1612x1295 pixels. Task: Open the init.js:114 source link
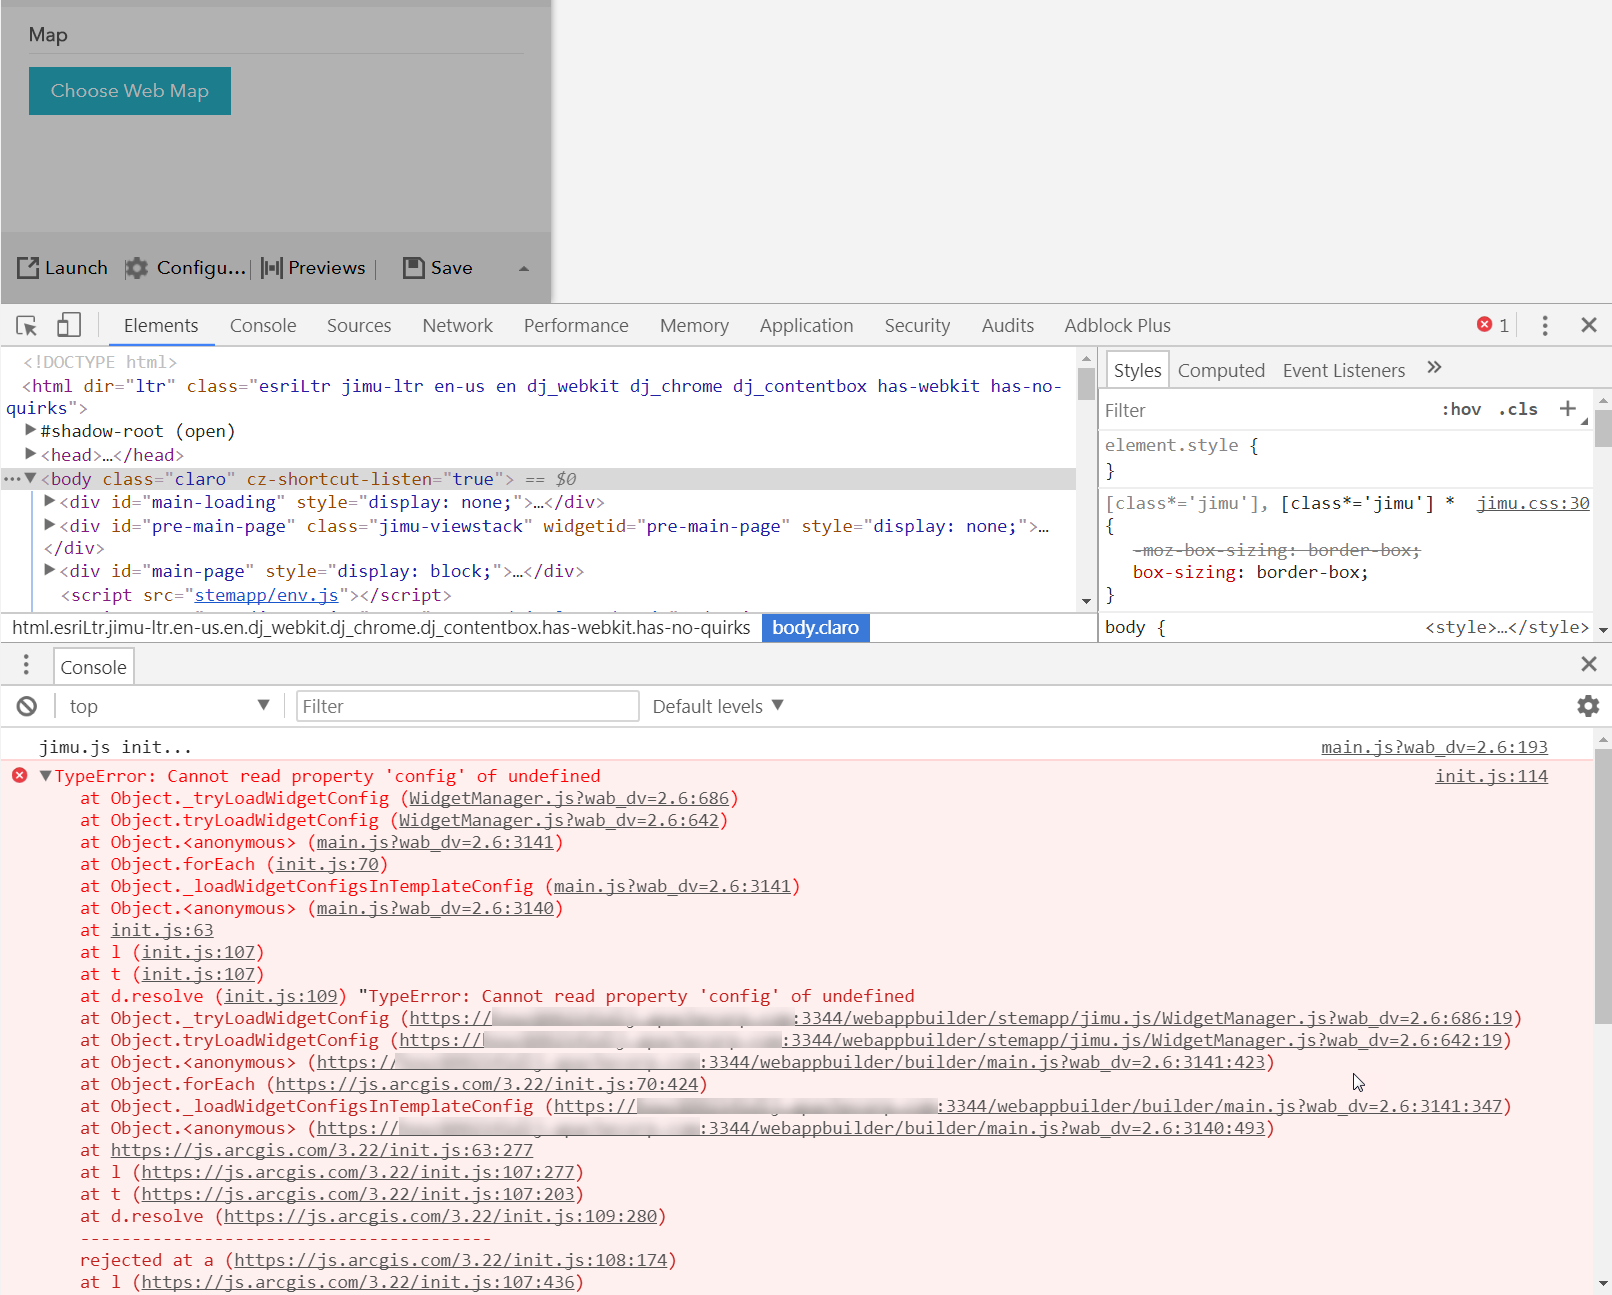[x=1491, y=776]
